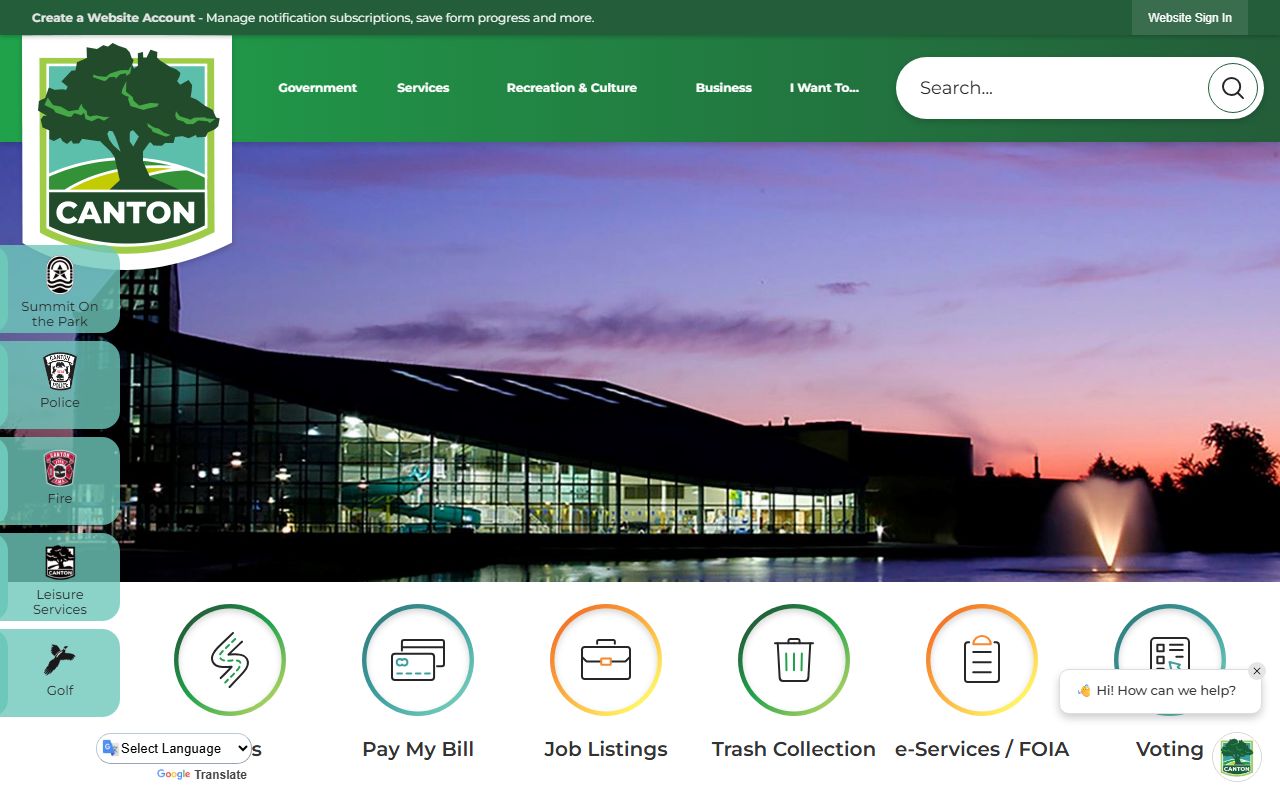The image size is (1280, 800).
Task: Open the Leisure Services tree icon
Action: [x=60, y=562]
